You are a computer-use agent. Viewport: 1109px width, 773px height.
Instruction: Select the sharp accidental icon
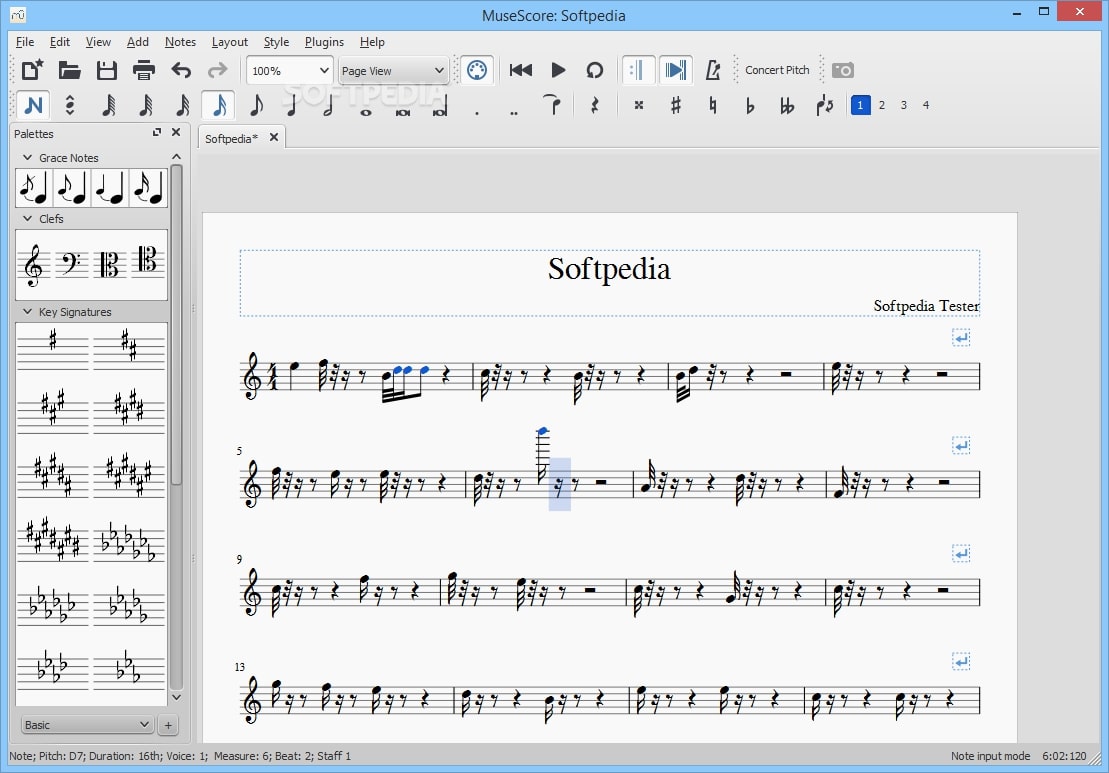676,105
